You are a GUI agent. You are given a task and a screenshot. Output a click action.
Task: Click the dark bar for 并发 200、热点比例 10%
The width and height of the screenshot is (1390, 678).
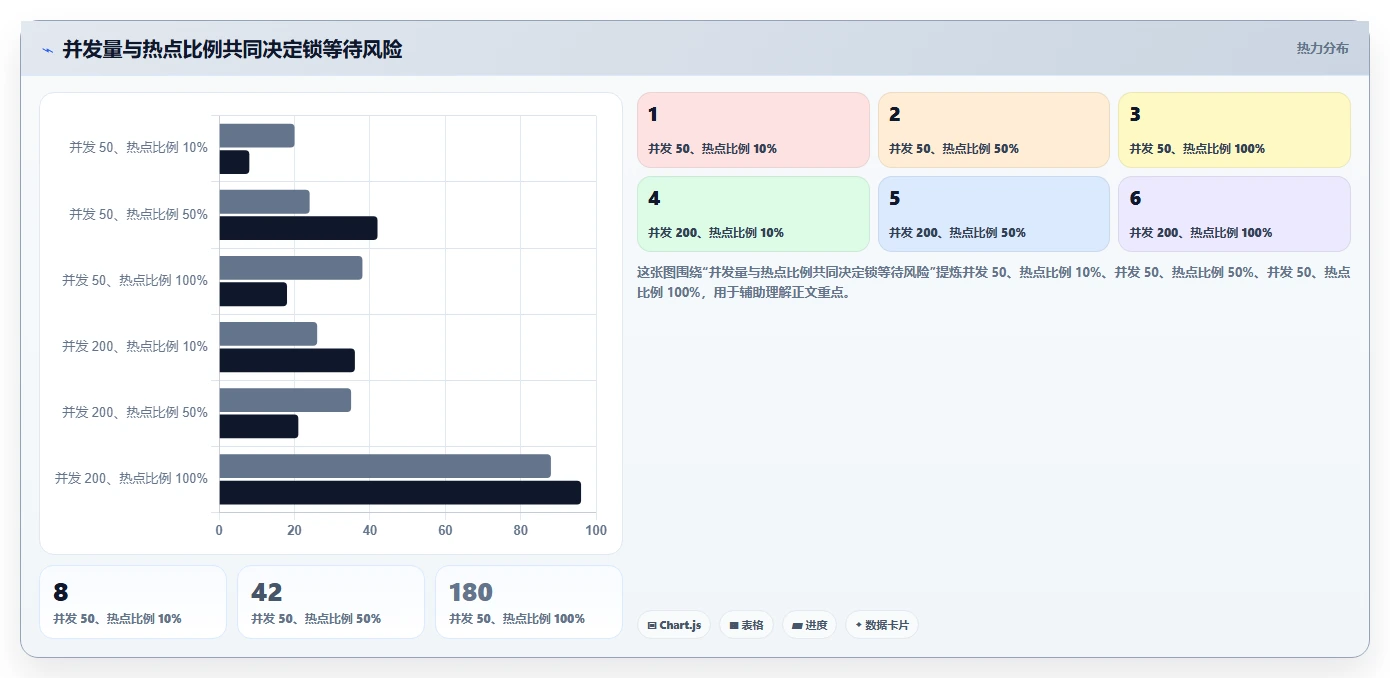[287, 360]
